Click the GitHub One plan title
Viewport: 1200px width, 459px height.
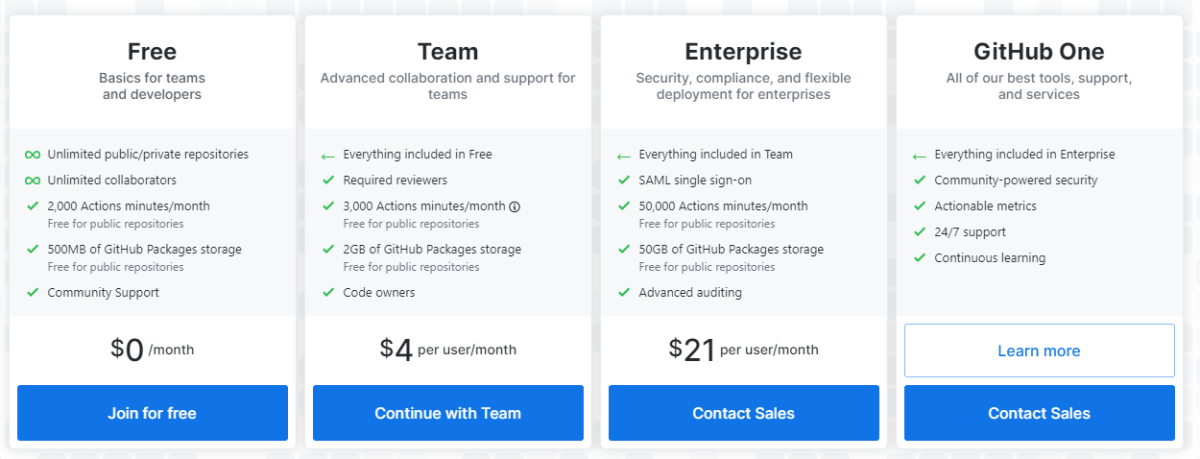(x=1039, y=51)
